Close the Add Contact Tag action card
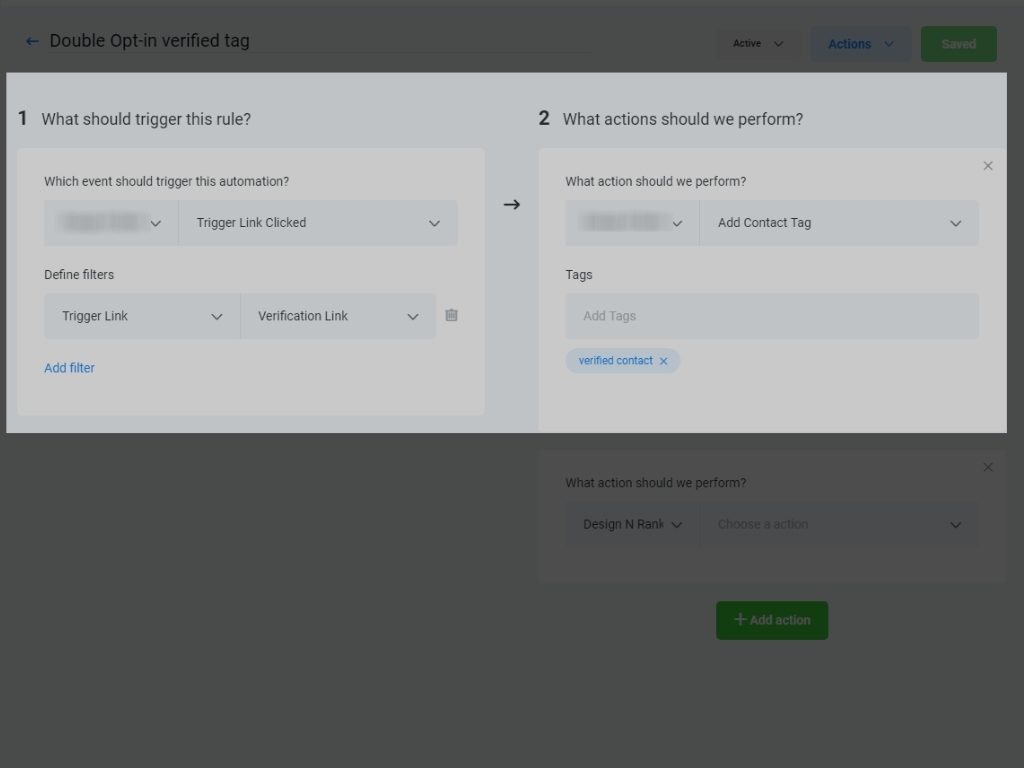Viewport: 1024px width, 768px height. [987, 166]
